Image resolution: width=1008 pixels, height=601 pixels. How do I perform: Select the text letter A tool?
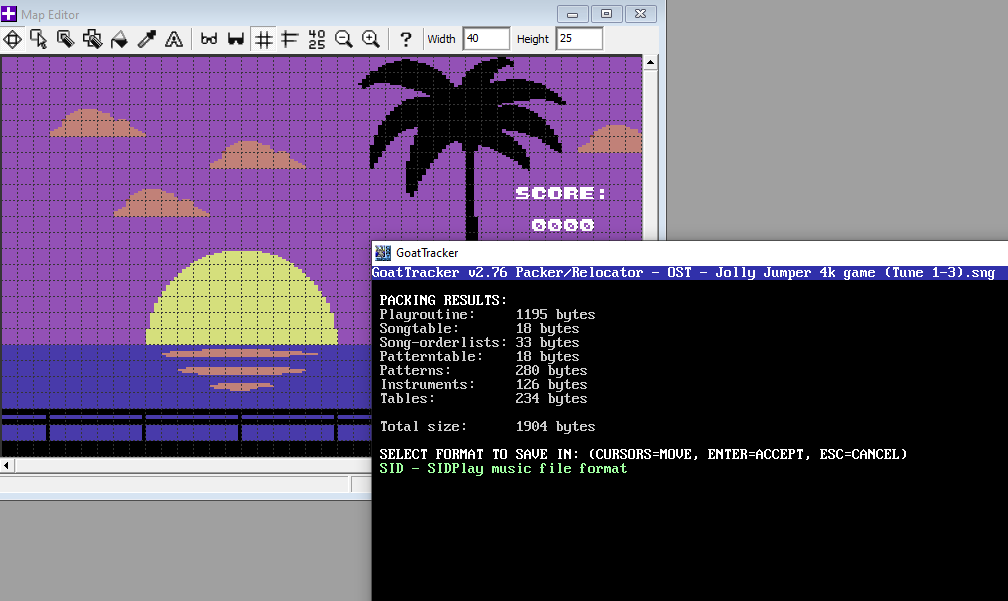(x=174, y=39)
